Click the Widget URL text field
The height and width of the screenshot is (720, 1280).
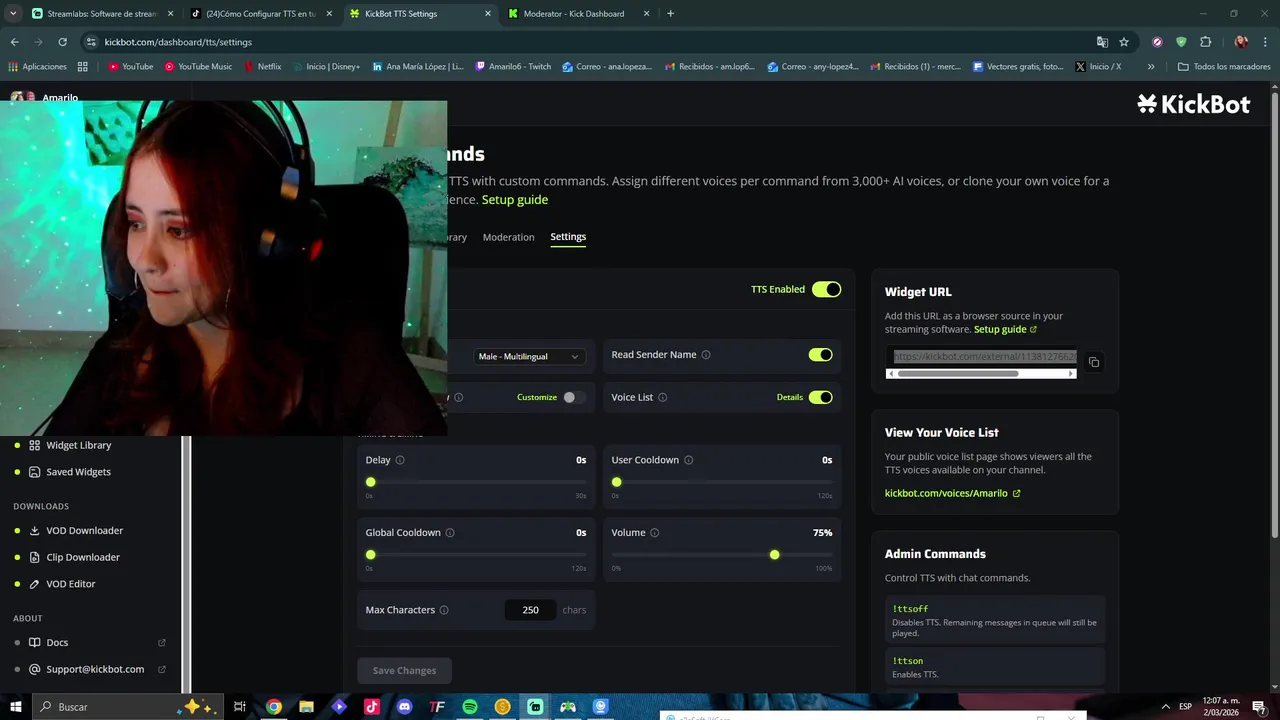[981, 357]
